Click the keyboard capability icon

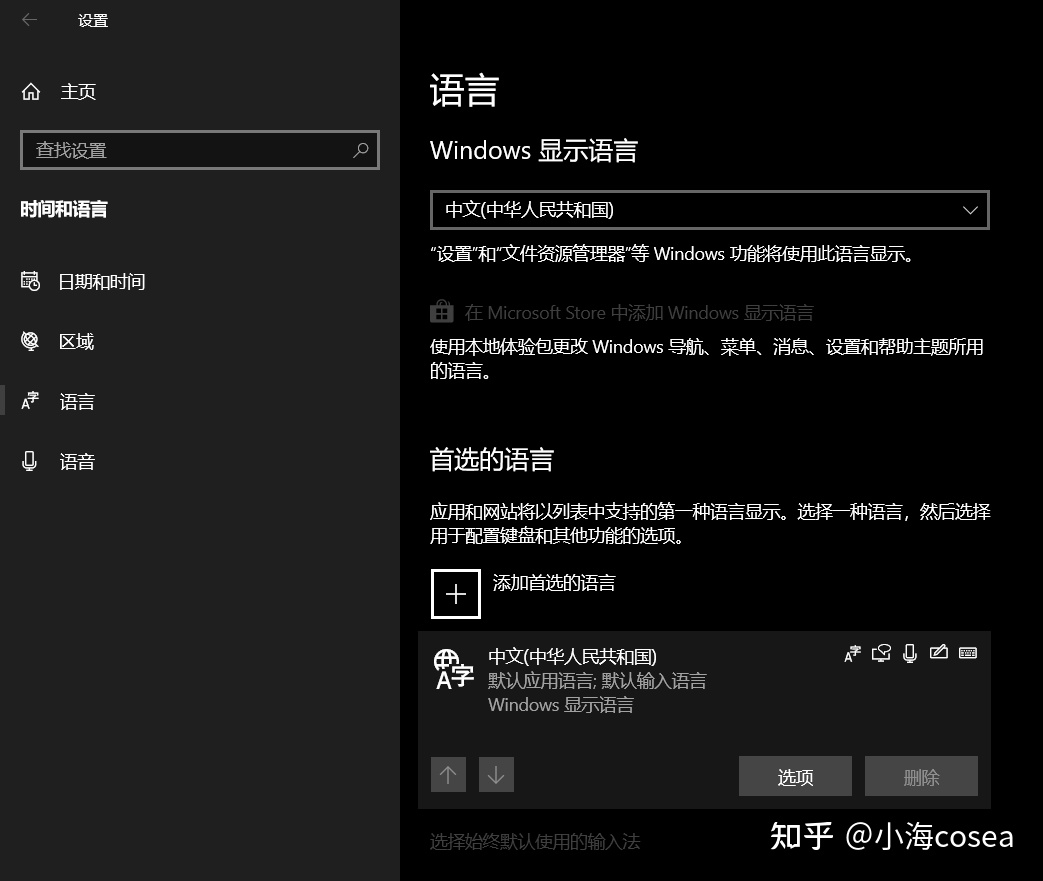968,653
